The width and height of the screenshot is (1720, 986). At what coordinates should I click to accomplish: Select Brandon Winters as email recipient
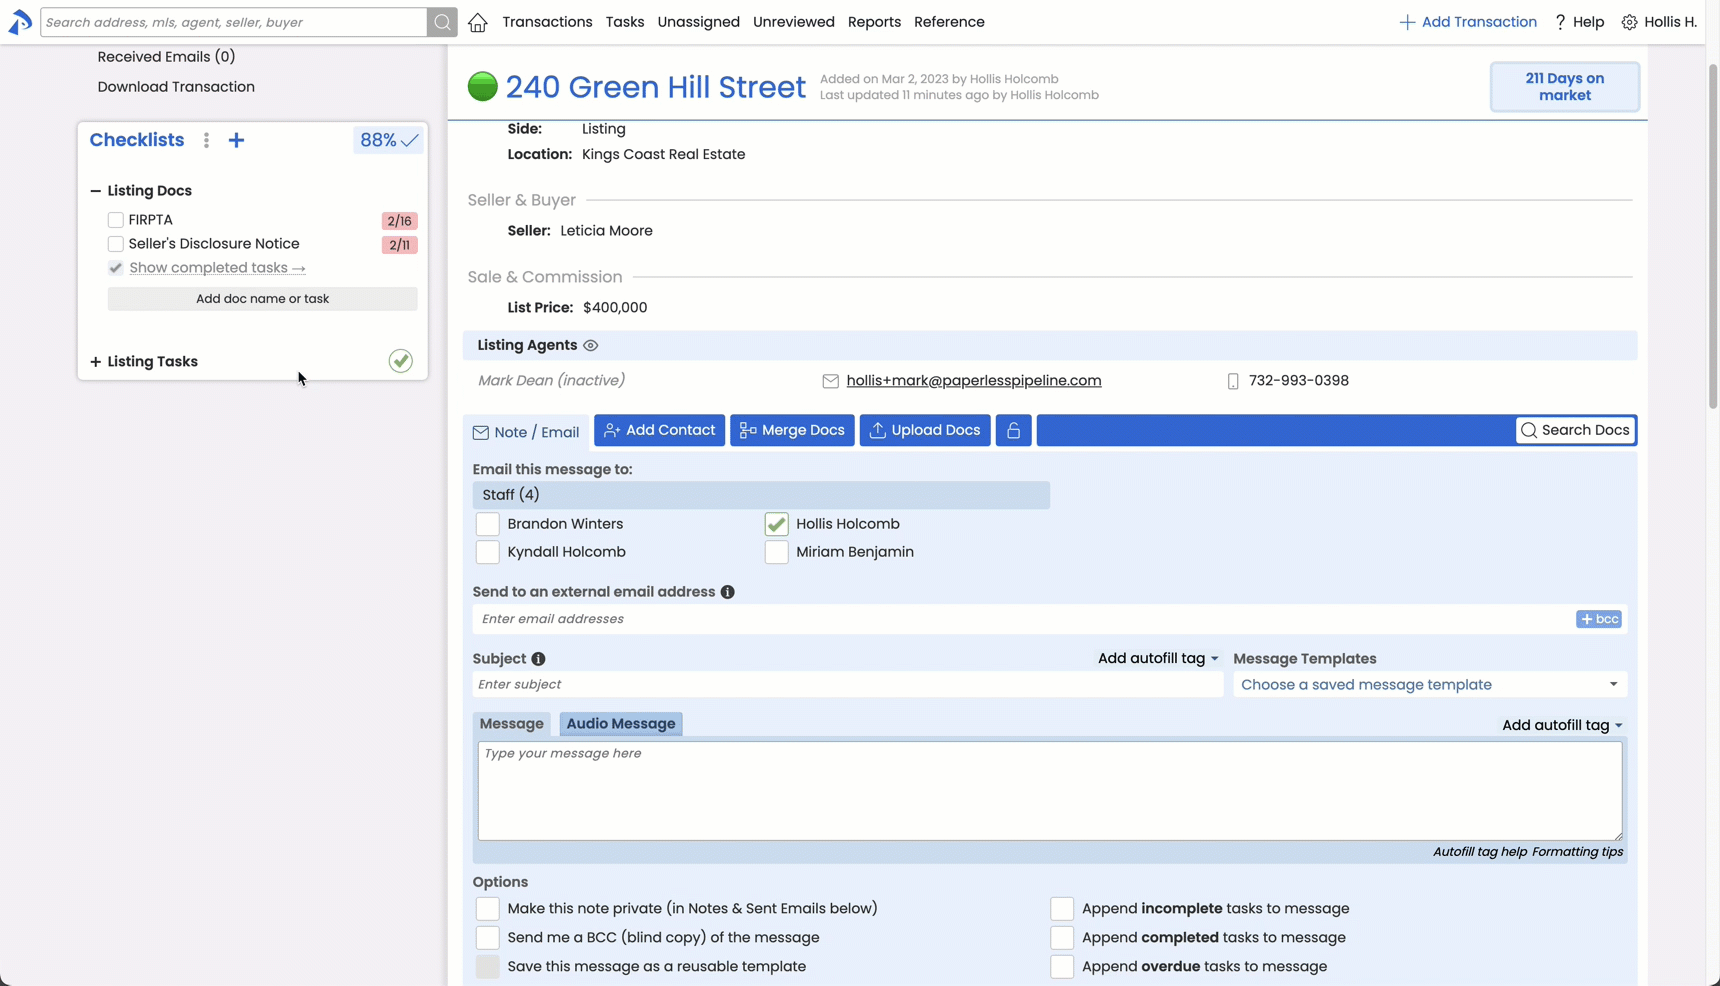tap(487, 524)
